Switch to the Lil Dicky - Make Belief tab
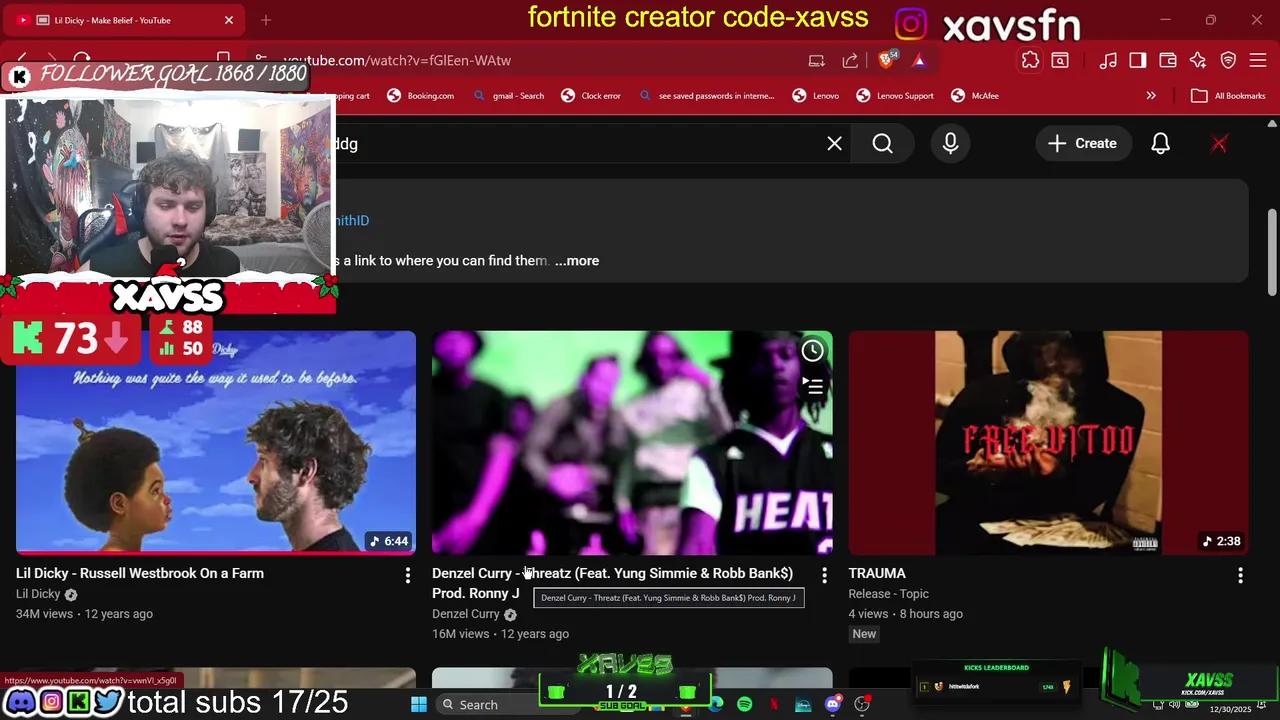Image resolution: width=1280 pixels, height=720 pixels. pos(125,20)
